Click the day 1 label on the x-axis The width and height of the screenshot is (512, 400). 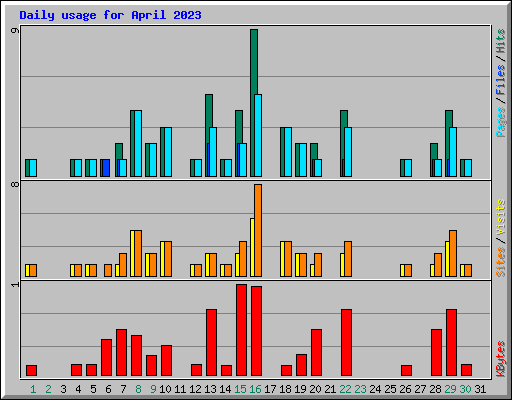click(x=33, y=389)
